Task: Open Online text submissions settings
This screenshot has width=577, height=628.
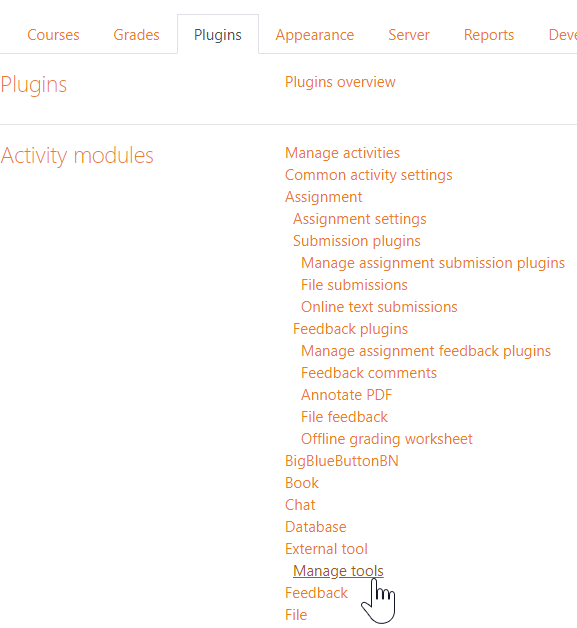Action: click(379, 307)
